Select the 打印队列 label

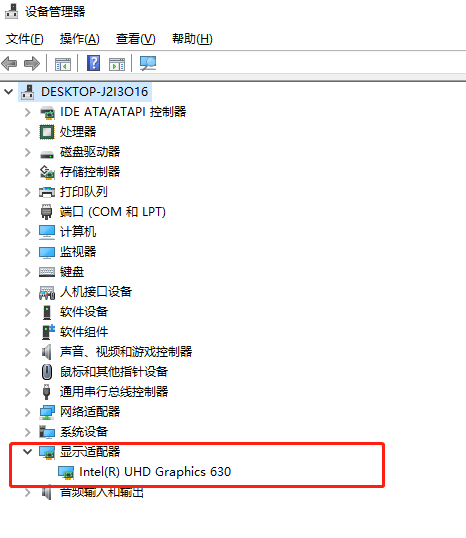[84, 192]
